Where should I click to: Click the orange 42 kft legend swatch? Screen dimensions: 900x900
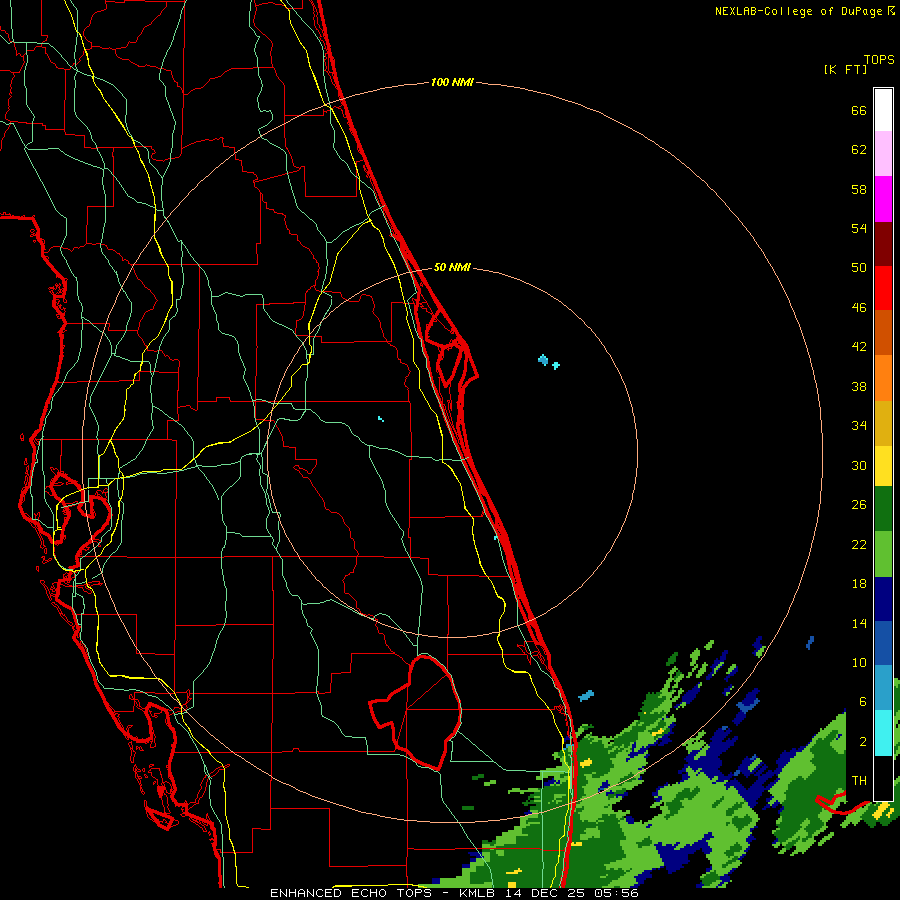coord(883,377)
